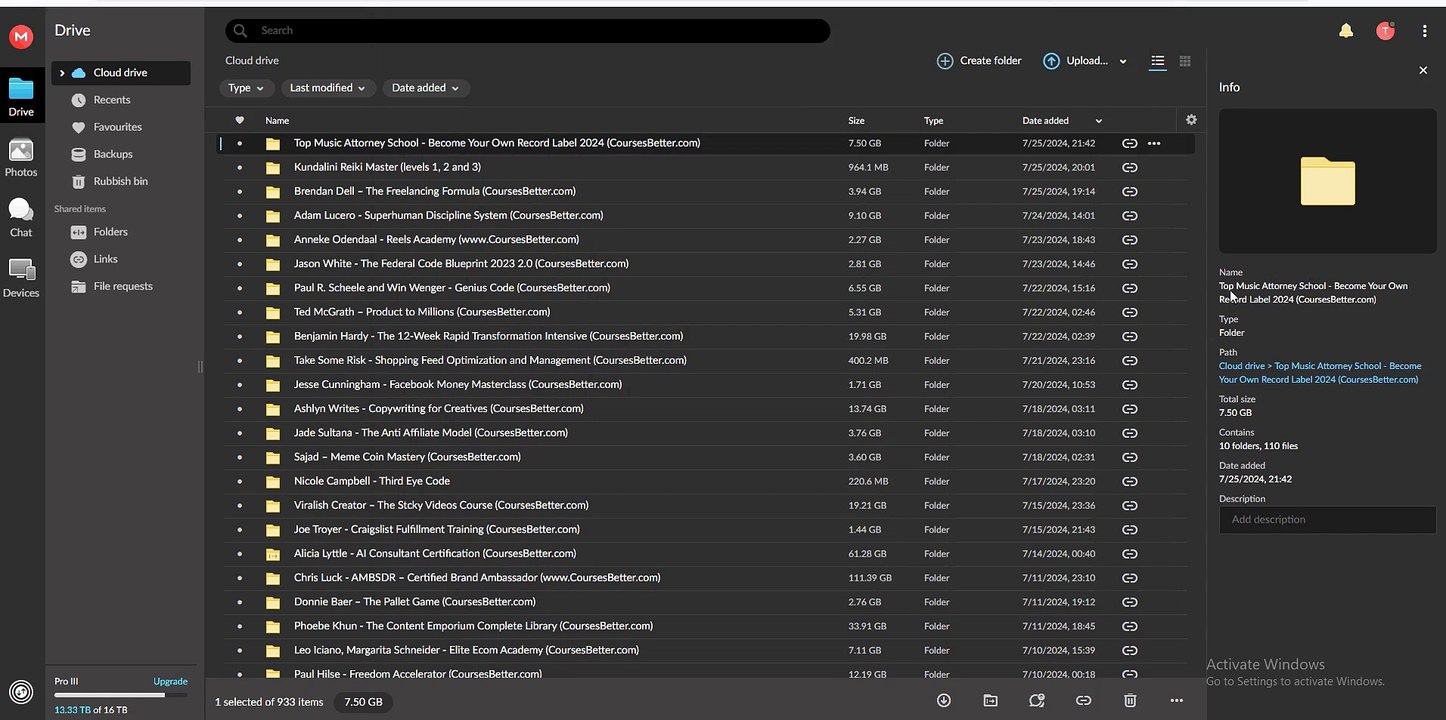Toggle favourite dot for Jesse Cunningham folder
This screenshot has height=720, width=1446.
(239, 384)
